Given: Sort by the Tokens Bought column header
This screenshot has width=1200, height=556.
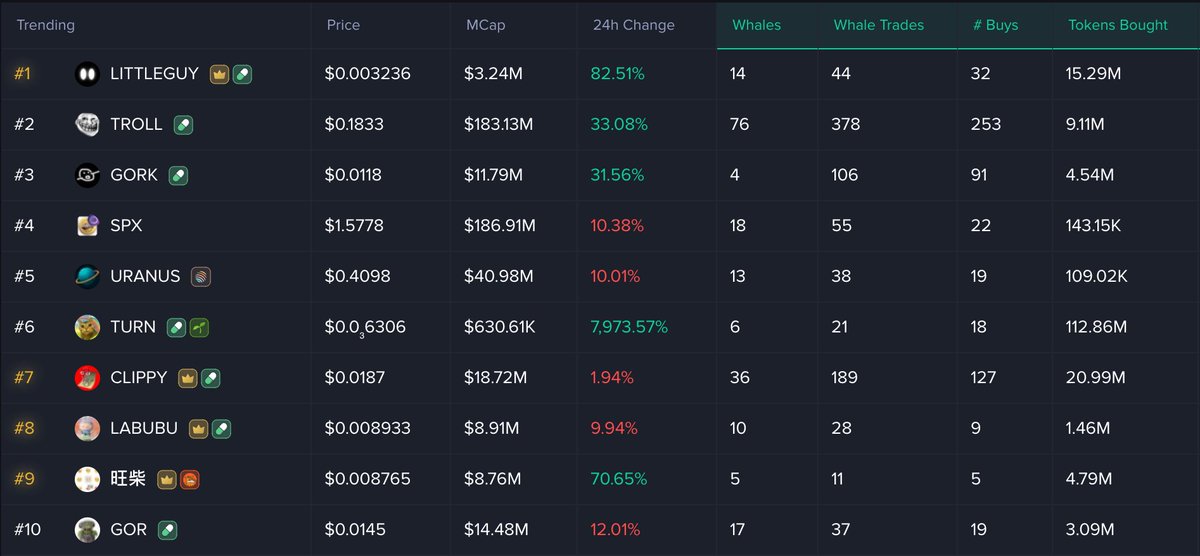Looking at the screenshot, I should [1118, 25].
